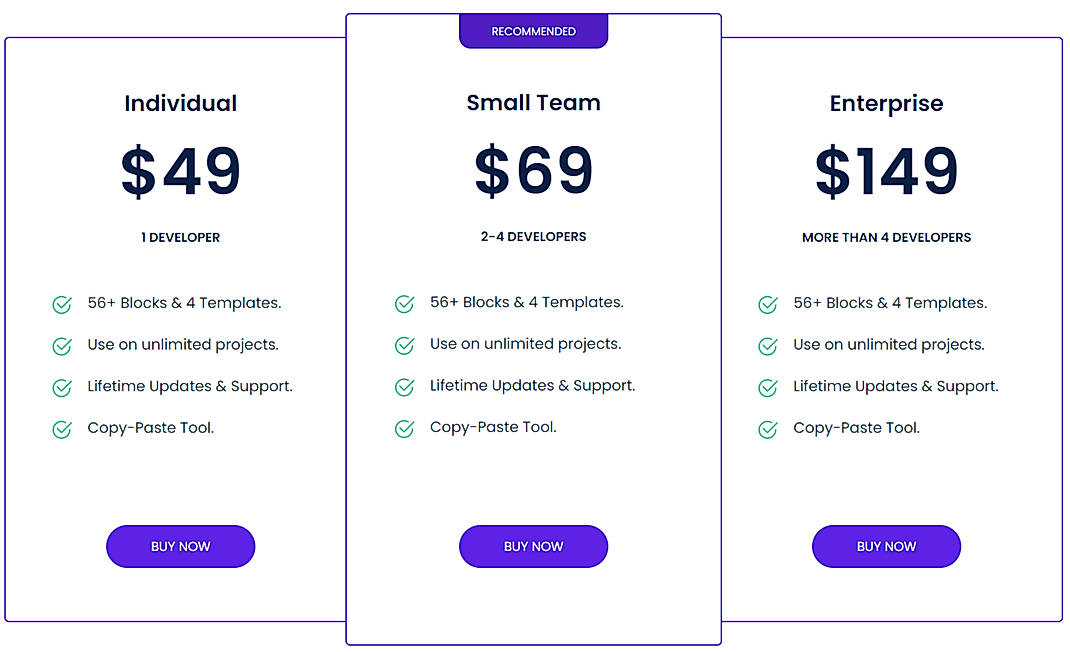
Task: Click the checkmark beside 'Copy-Paste Tool' on Small Team plan
Action: point(404,427)
